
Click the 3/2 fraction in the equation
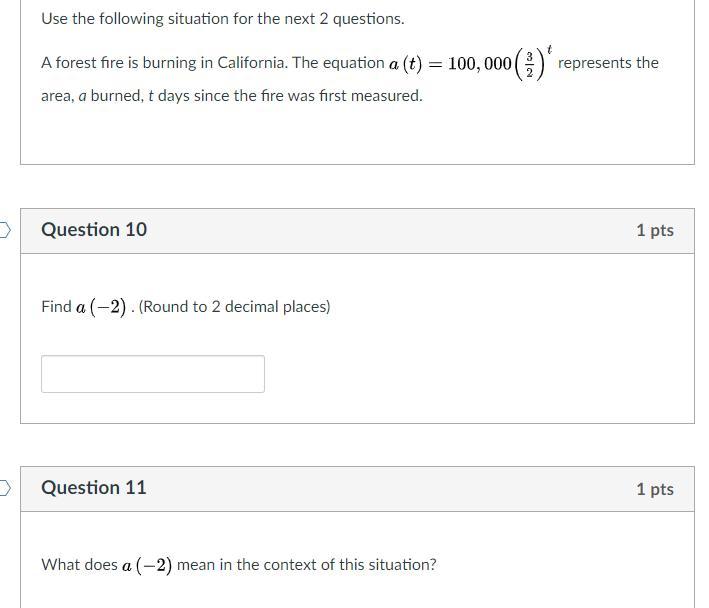point(529,64)
